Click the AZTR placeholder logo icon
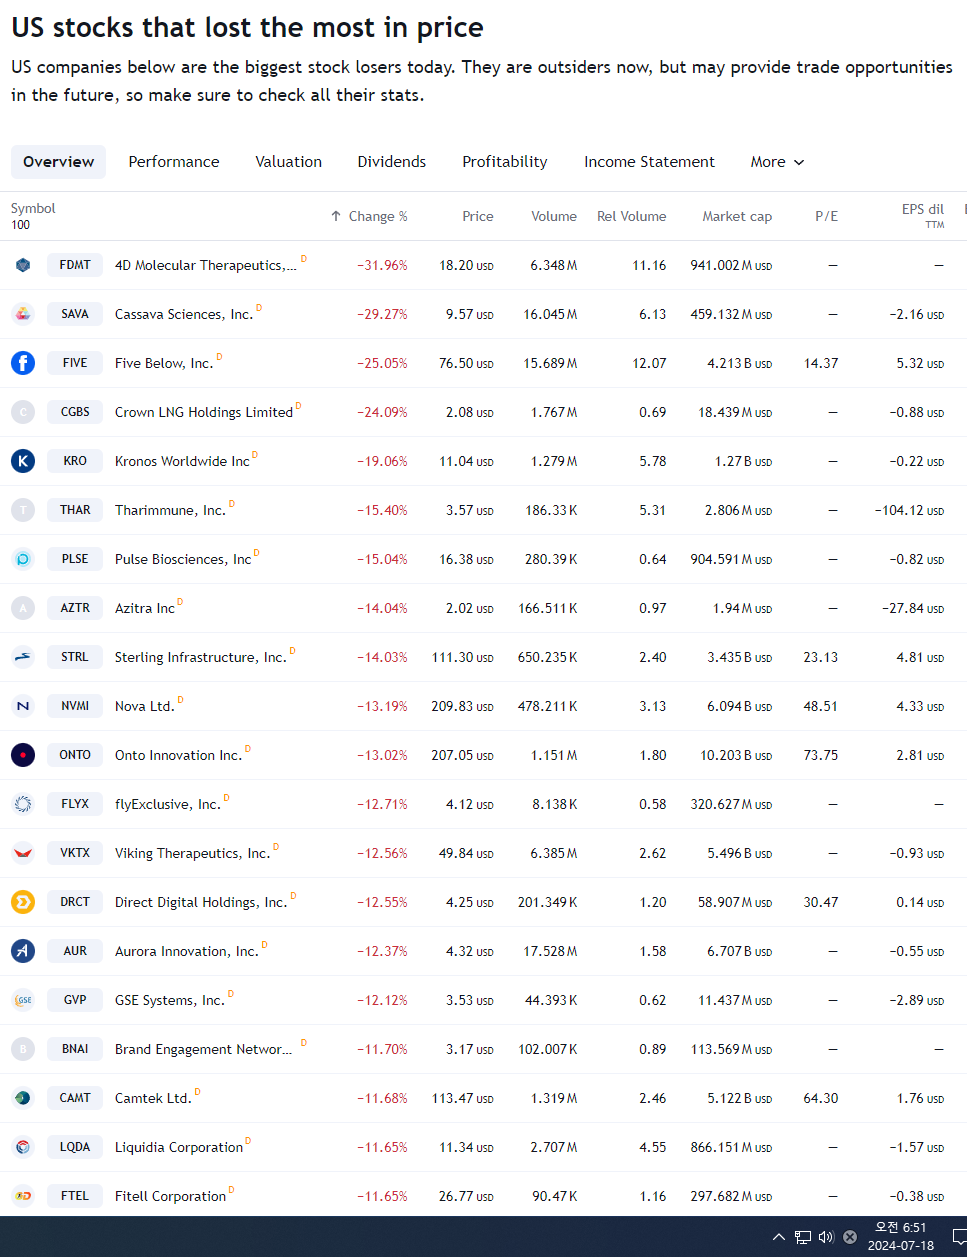Image resolution: width=967 pixels, height=1257 pixels. pyautogui.click(x=23, y=608)
